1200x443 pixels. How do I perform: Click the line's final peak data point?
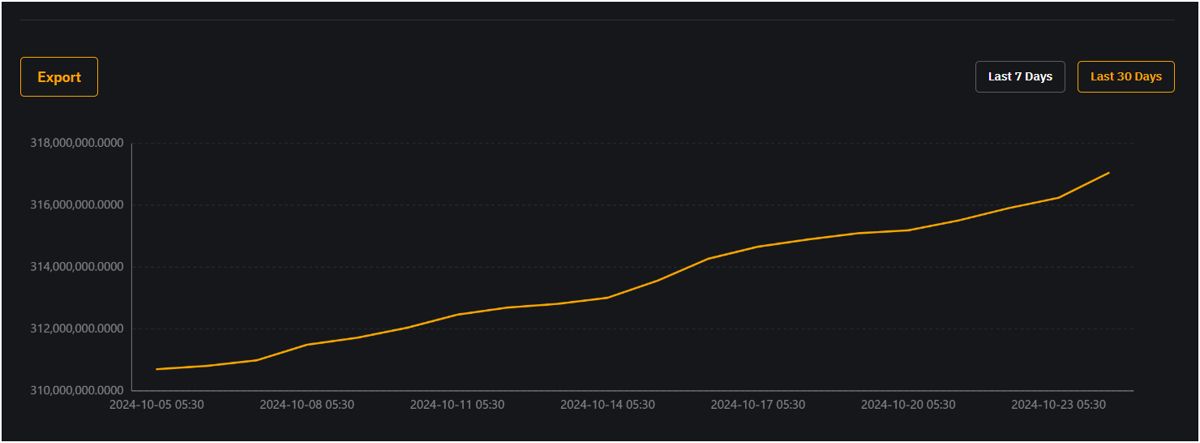tap(1109, 172)
